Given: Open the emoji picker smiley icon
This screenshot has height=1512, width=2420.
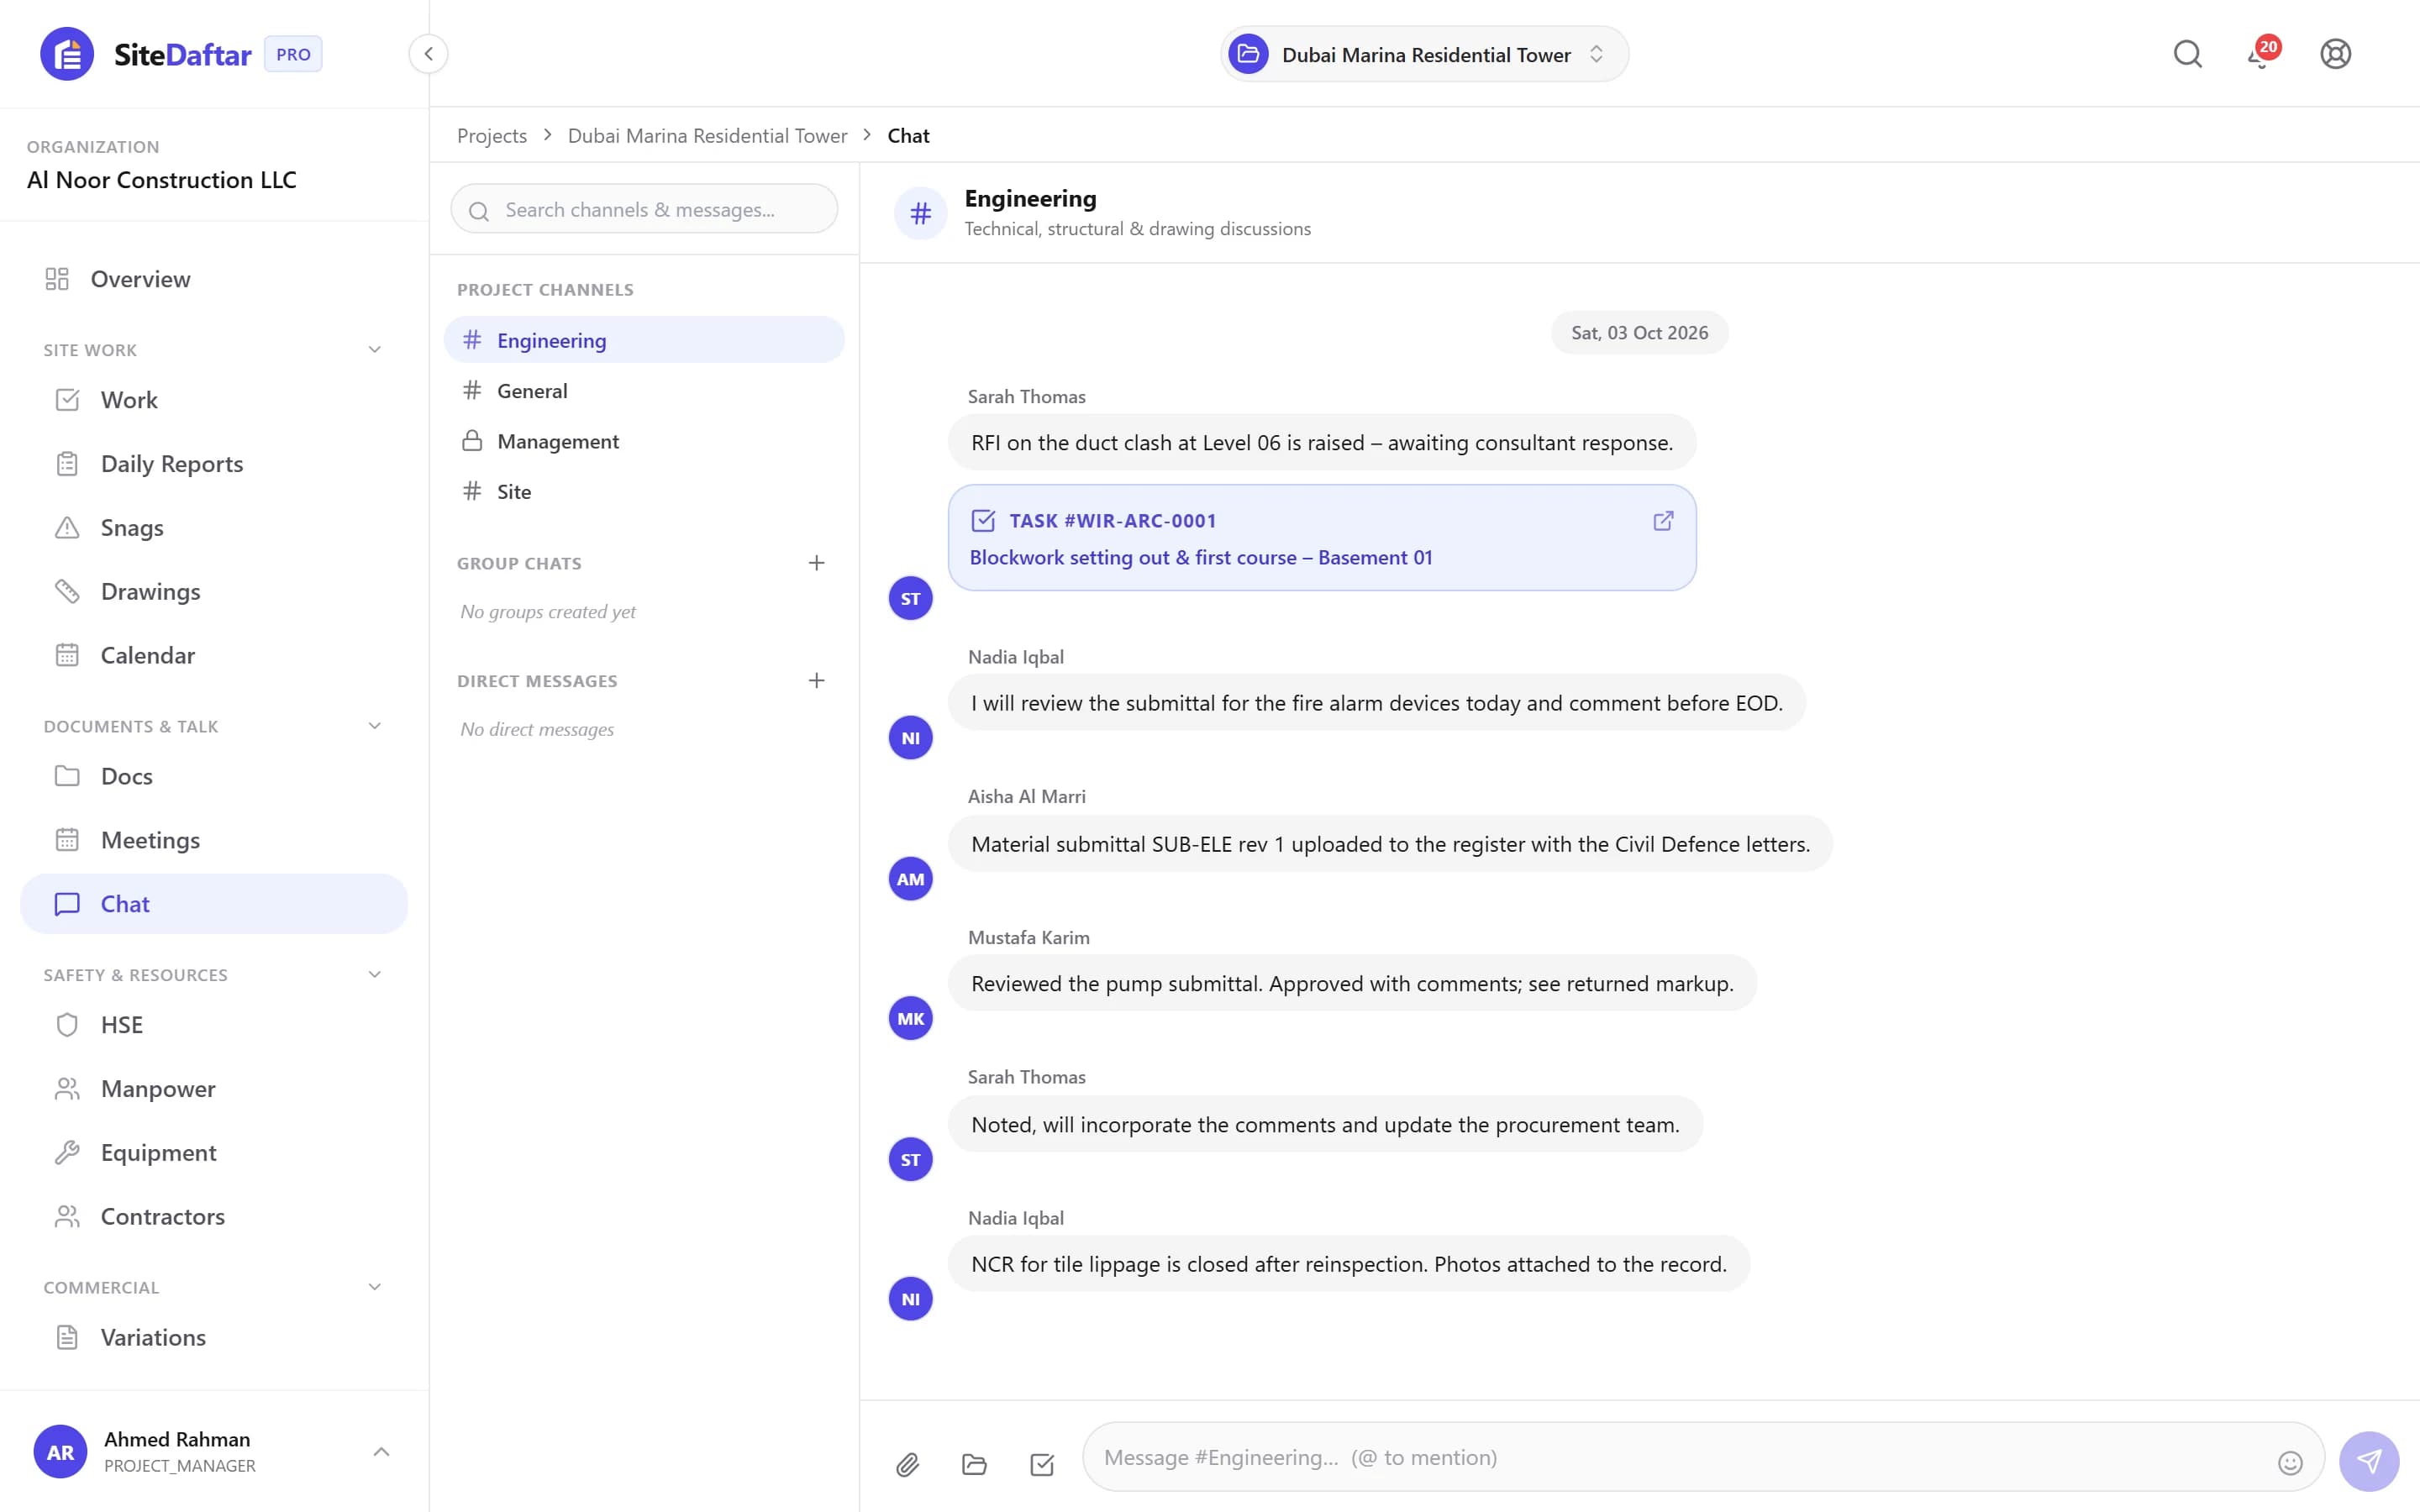Looking at the screenshot, I should point(2290,1464).
